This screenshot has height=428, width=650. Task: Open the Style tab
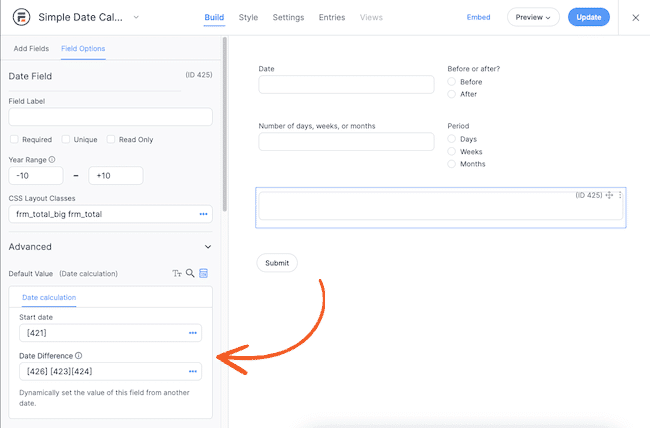(248, 17)
